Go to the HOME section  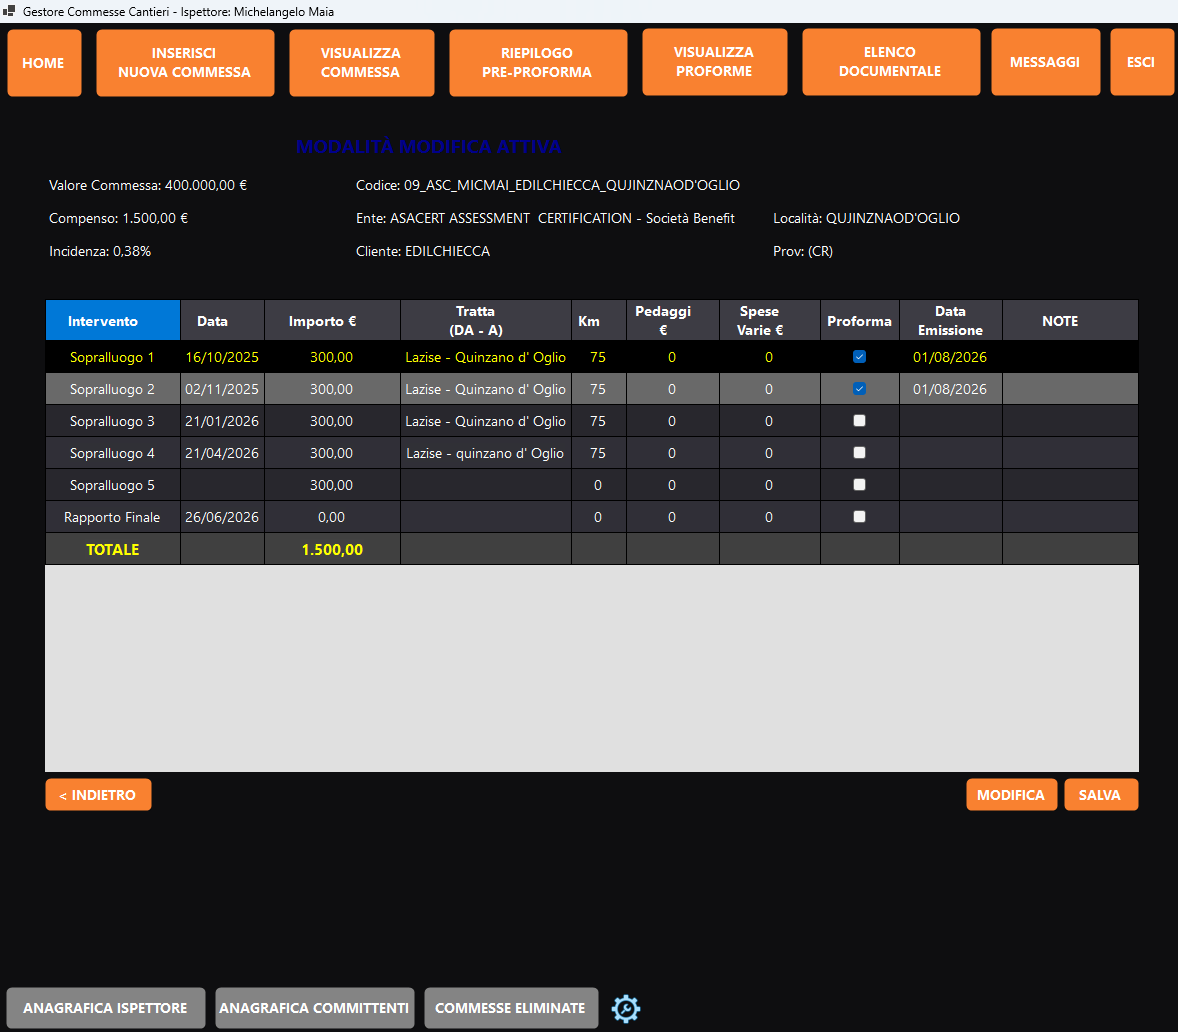point(44,63)
